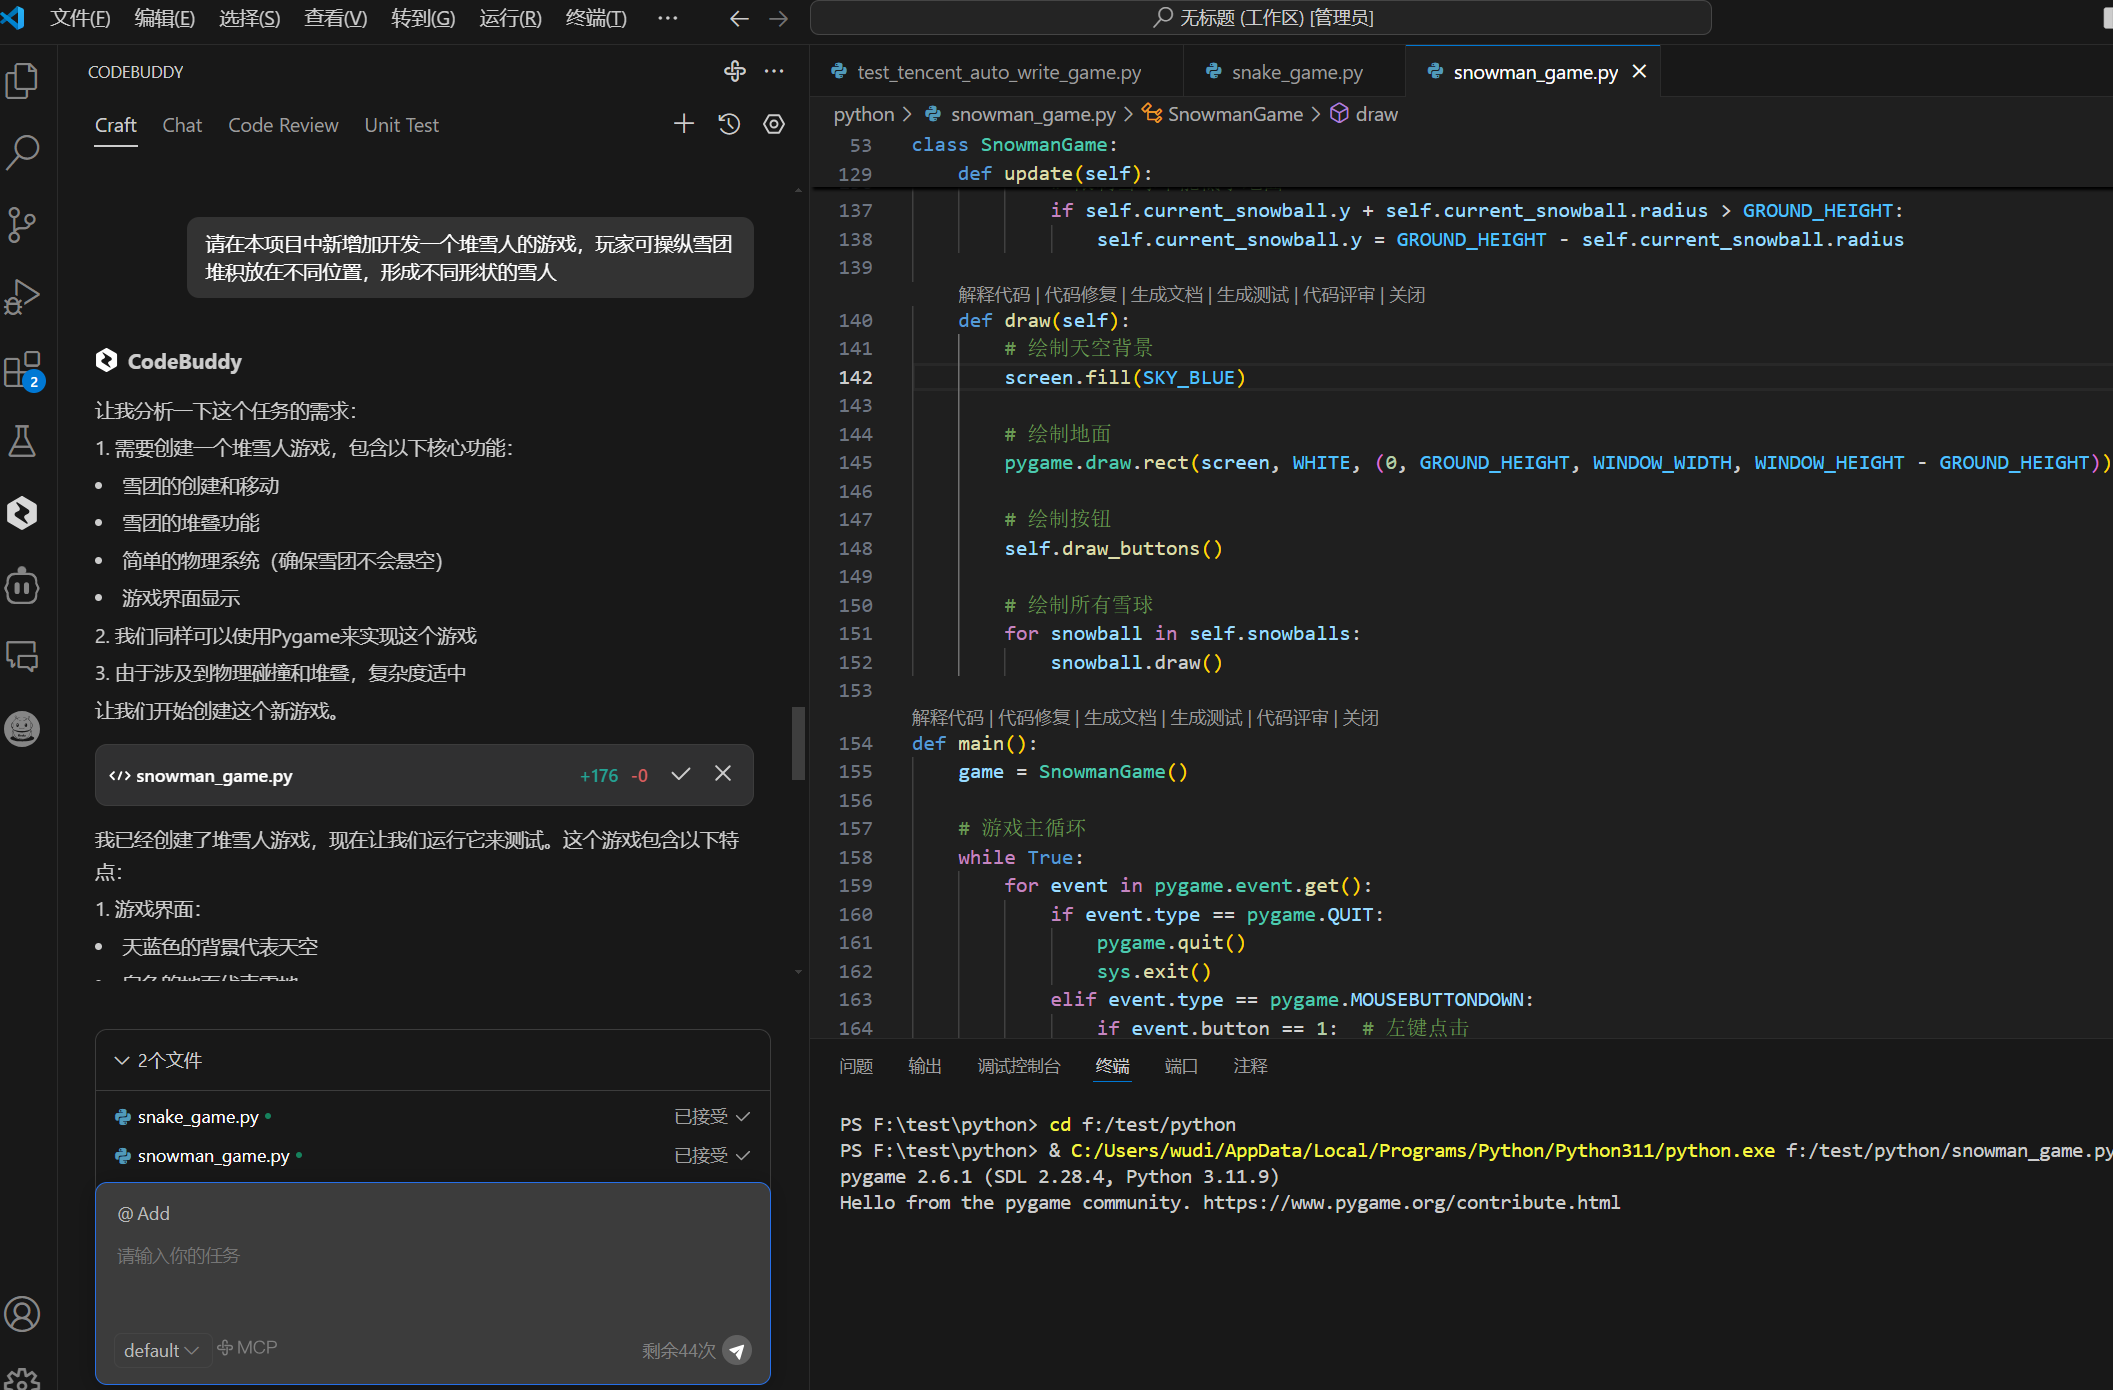Accept snowman_game.py changes with checkmark
The image size is (2113, 1390).
point(681,774)
